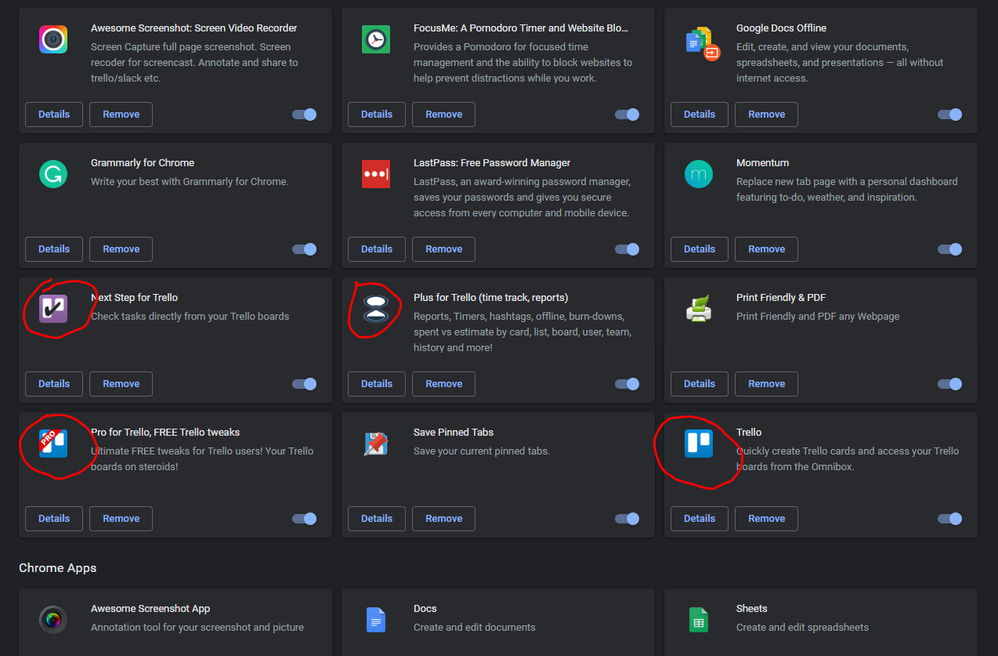Toggle off the Momentum extension
Viewport: 998px width, 656px height.
click(950, 249)
